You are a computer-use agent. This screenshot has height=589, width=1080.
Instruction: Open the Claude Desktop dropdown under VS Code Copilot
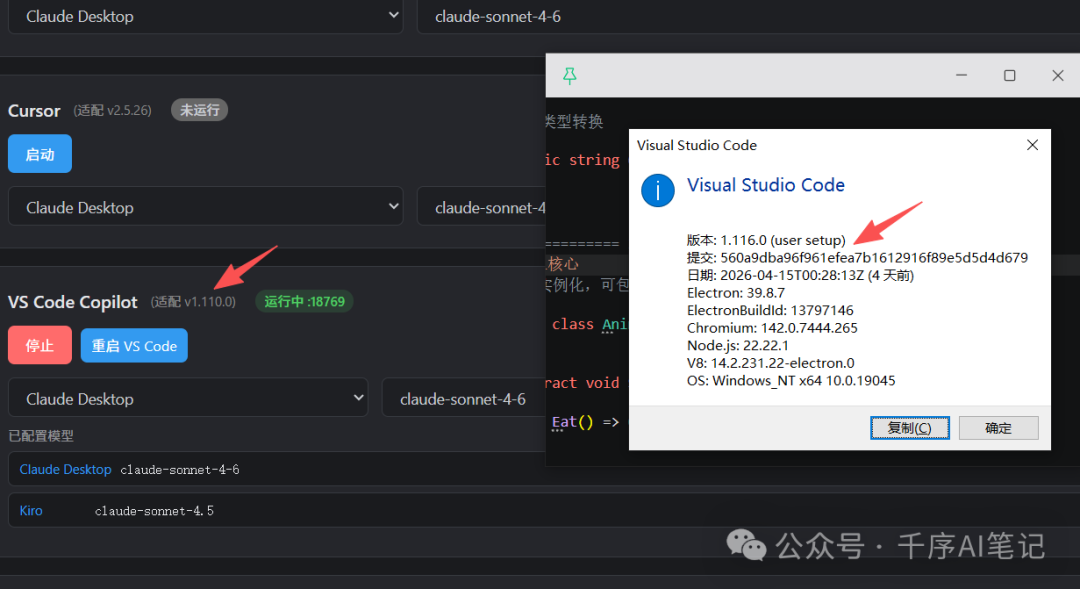pyautogui.click(x=188, y=397)
